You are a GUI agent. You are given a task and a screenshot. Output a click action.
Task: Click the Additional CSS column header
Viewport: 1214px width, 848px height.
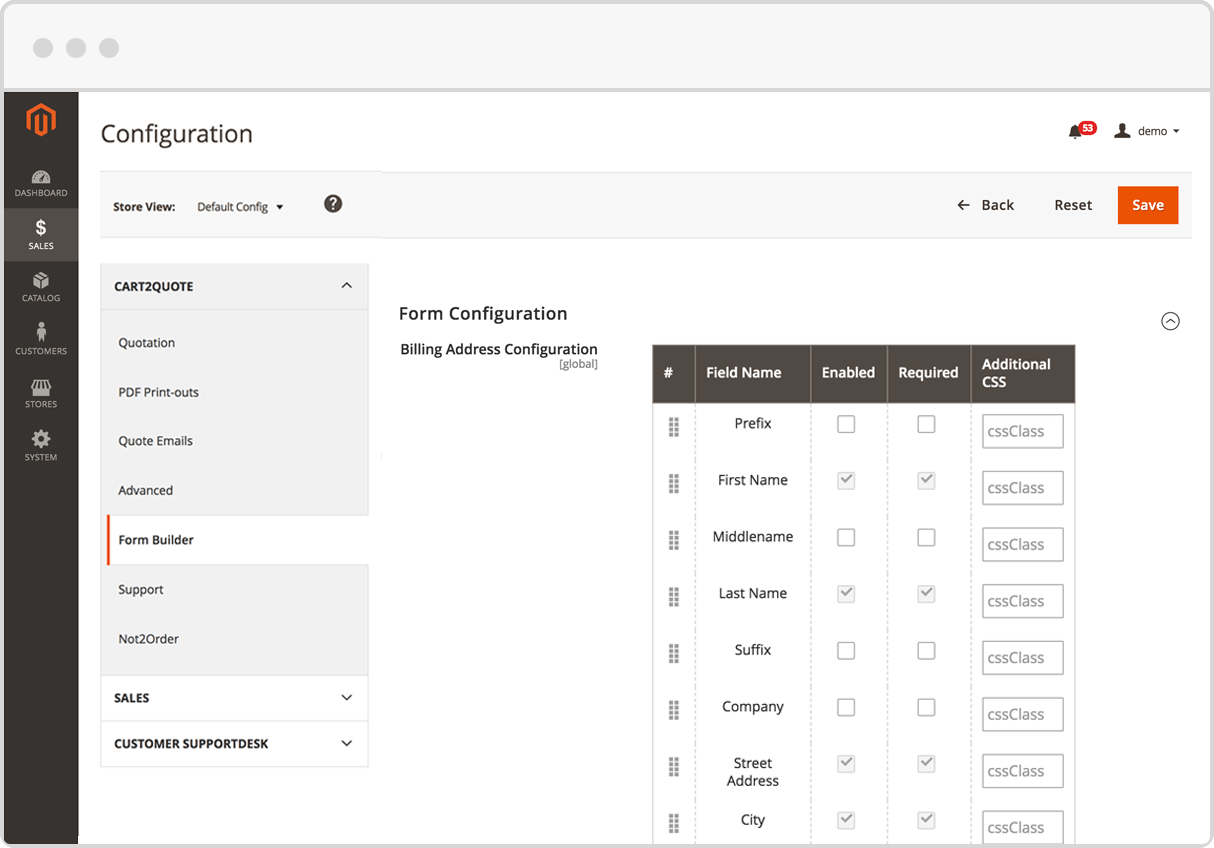click(1023, 373)
